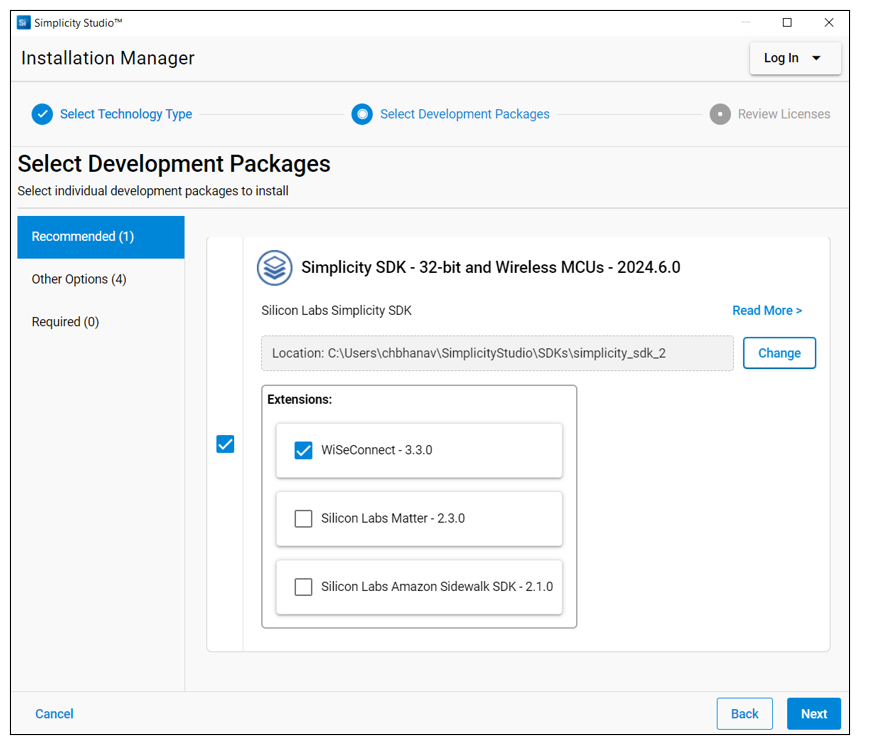This screenshot has height=743, width=875.
Task: Cancel the installation
Action: point(54,713)
